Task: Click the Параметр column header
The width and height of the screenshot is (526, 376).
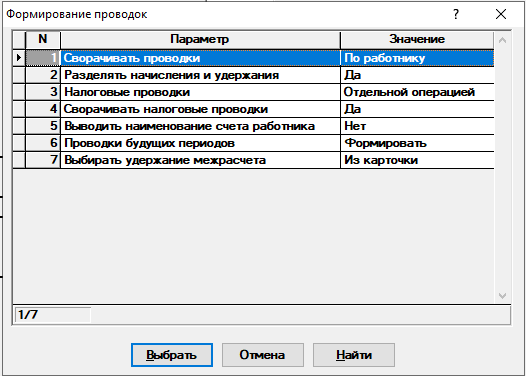Action: pos(200,40)
